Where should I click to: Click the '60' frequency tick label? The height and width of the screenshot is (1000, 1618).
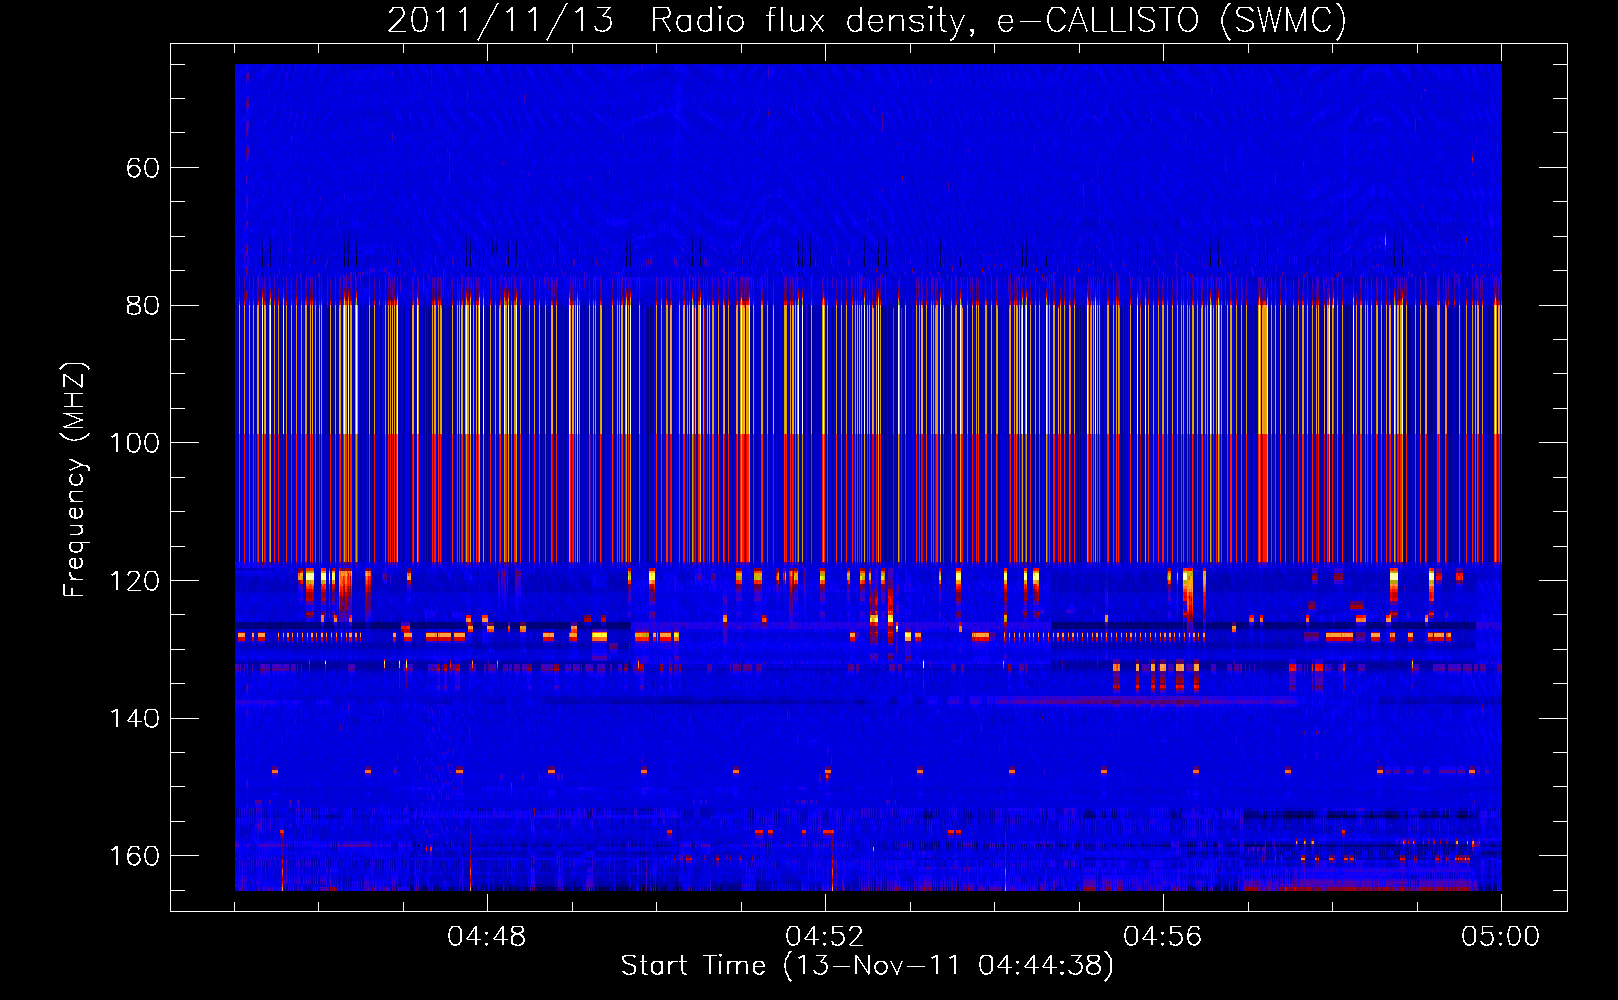pos(143,168)
